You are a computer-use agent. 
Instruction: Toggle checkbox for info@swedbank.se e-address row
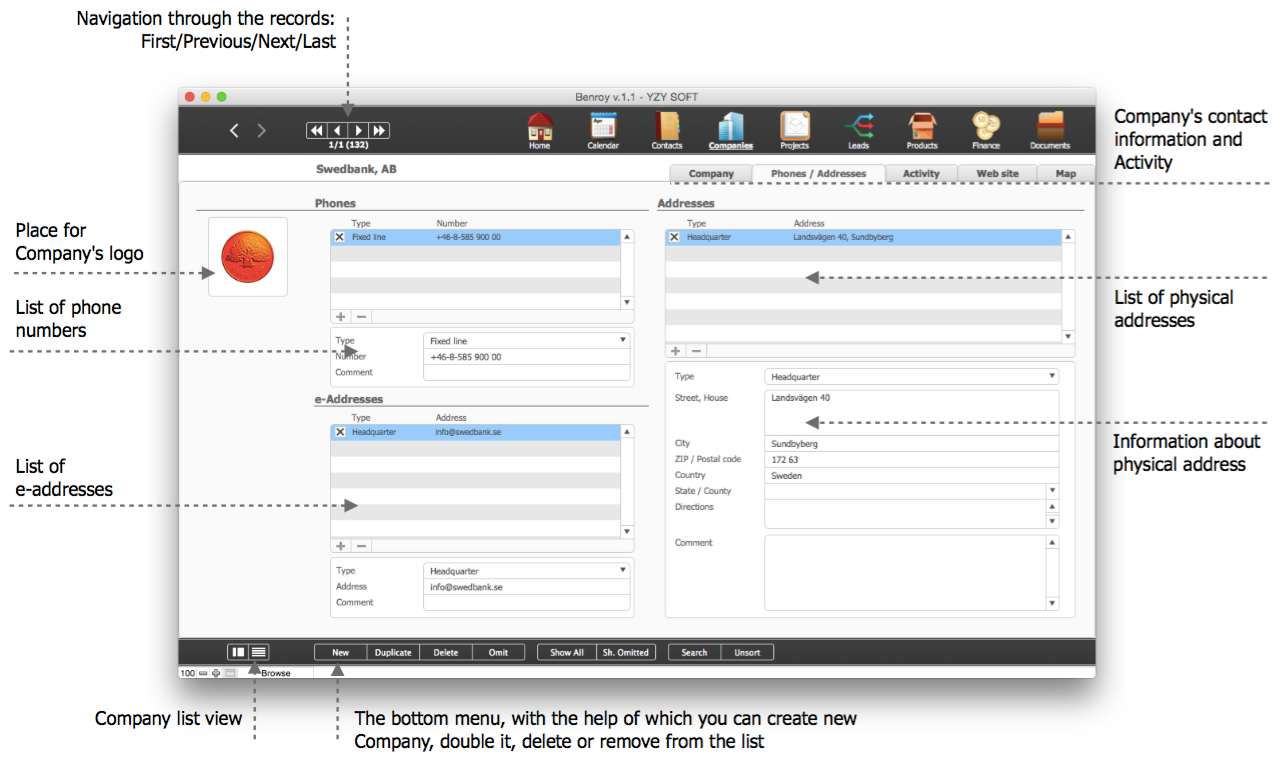click(x=340, y=432)
